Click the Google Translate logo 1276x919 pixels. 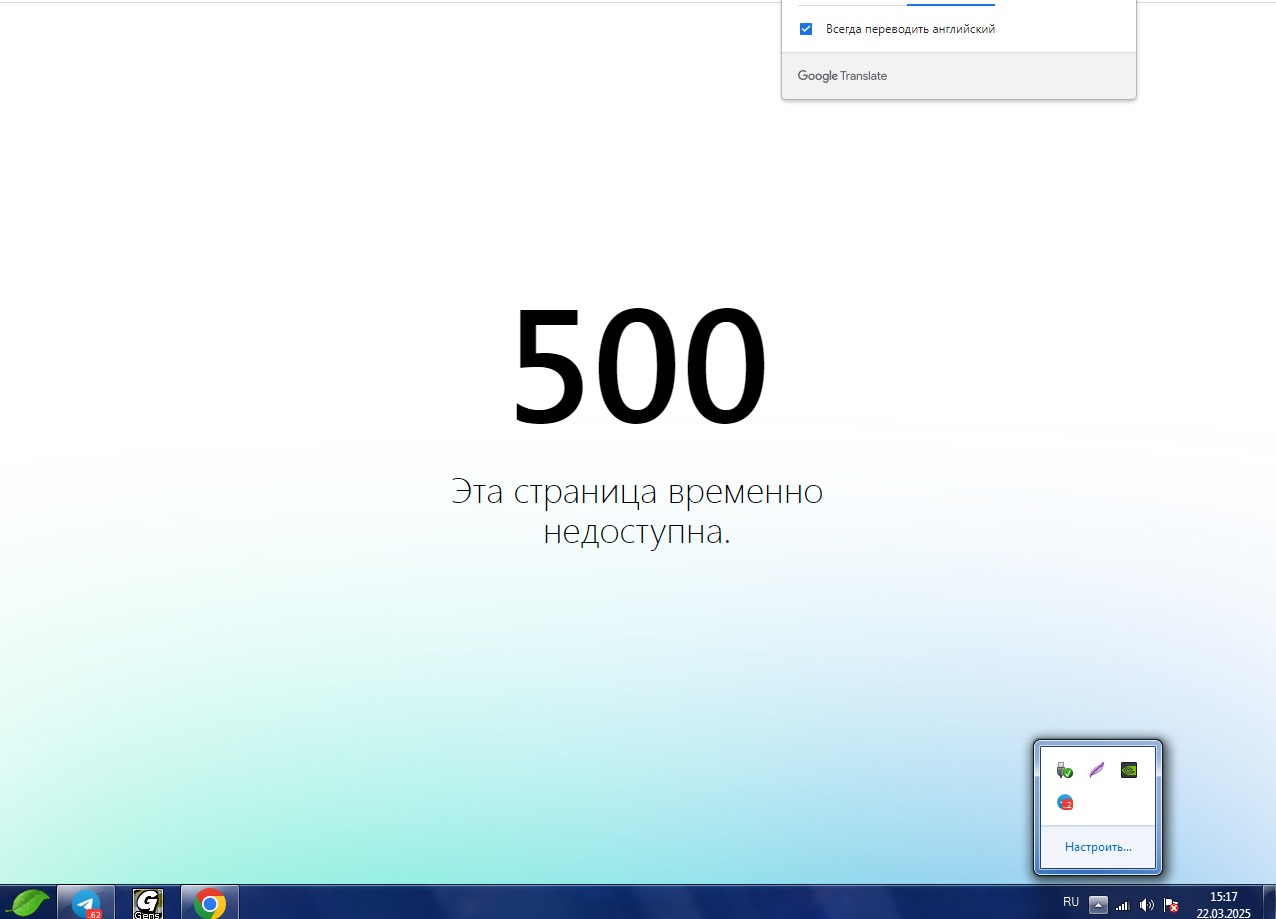click(842, 76)
